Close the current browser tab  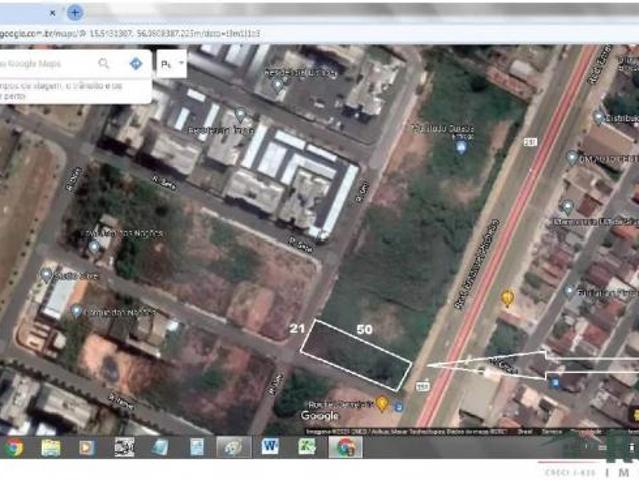(52, 13)
